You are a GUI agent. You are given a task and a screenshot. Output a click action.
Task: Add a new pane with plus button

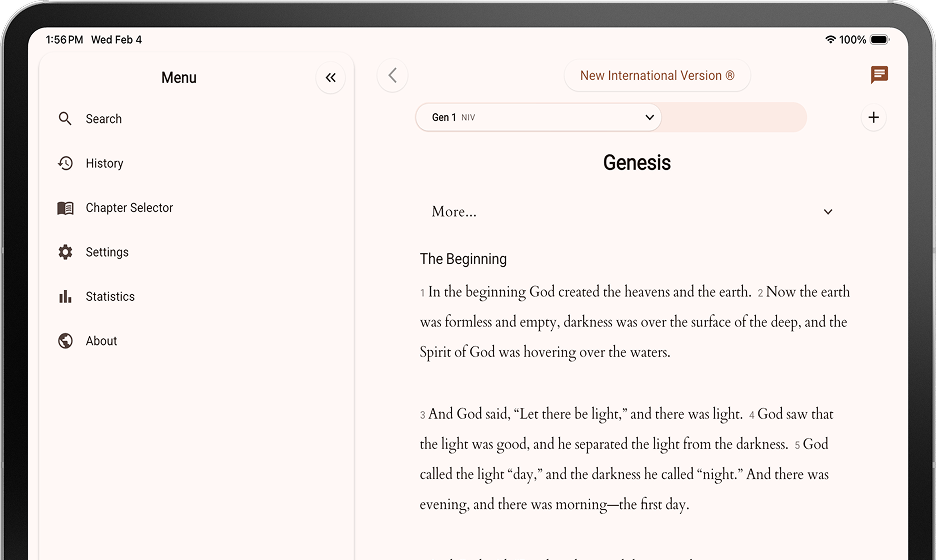click(x=873, y=118)
